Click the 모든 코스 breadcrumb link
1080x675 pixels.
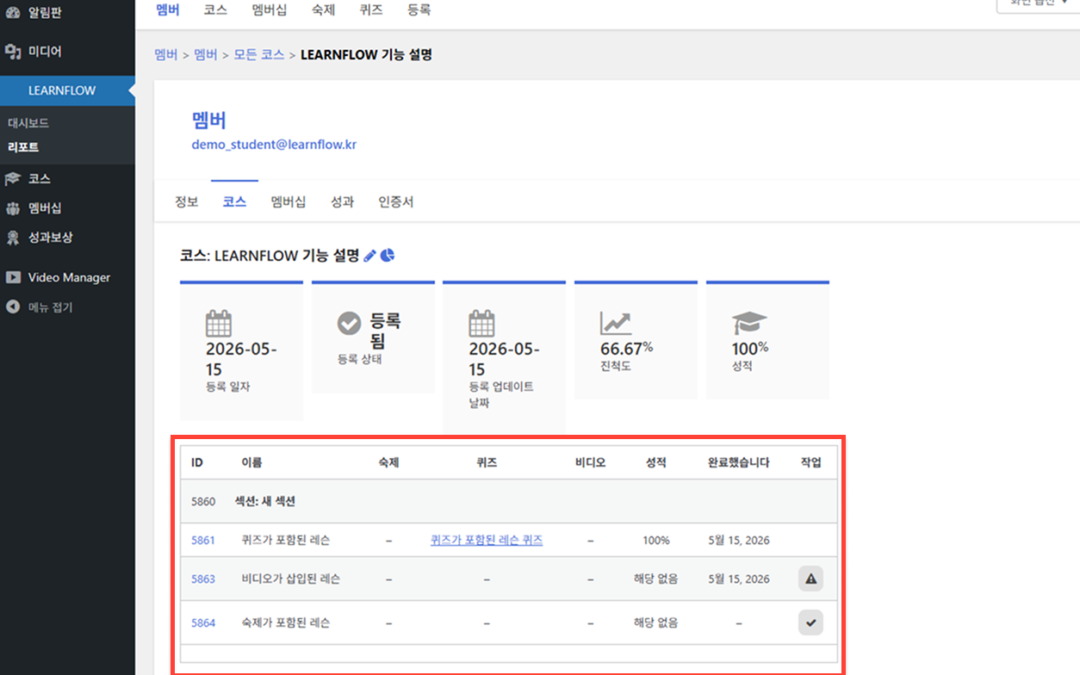259,54
